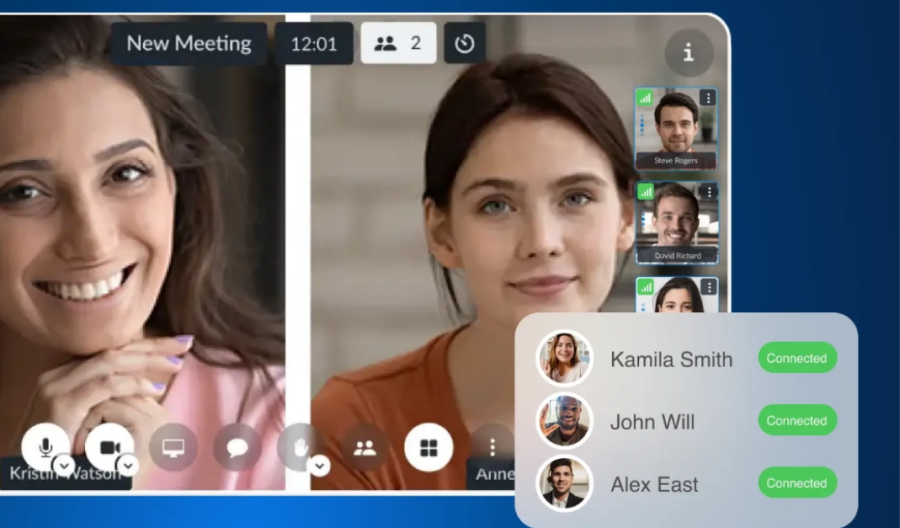
Task: Open David Richard thumbnail options menu
Action: [x=709, y=192]
